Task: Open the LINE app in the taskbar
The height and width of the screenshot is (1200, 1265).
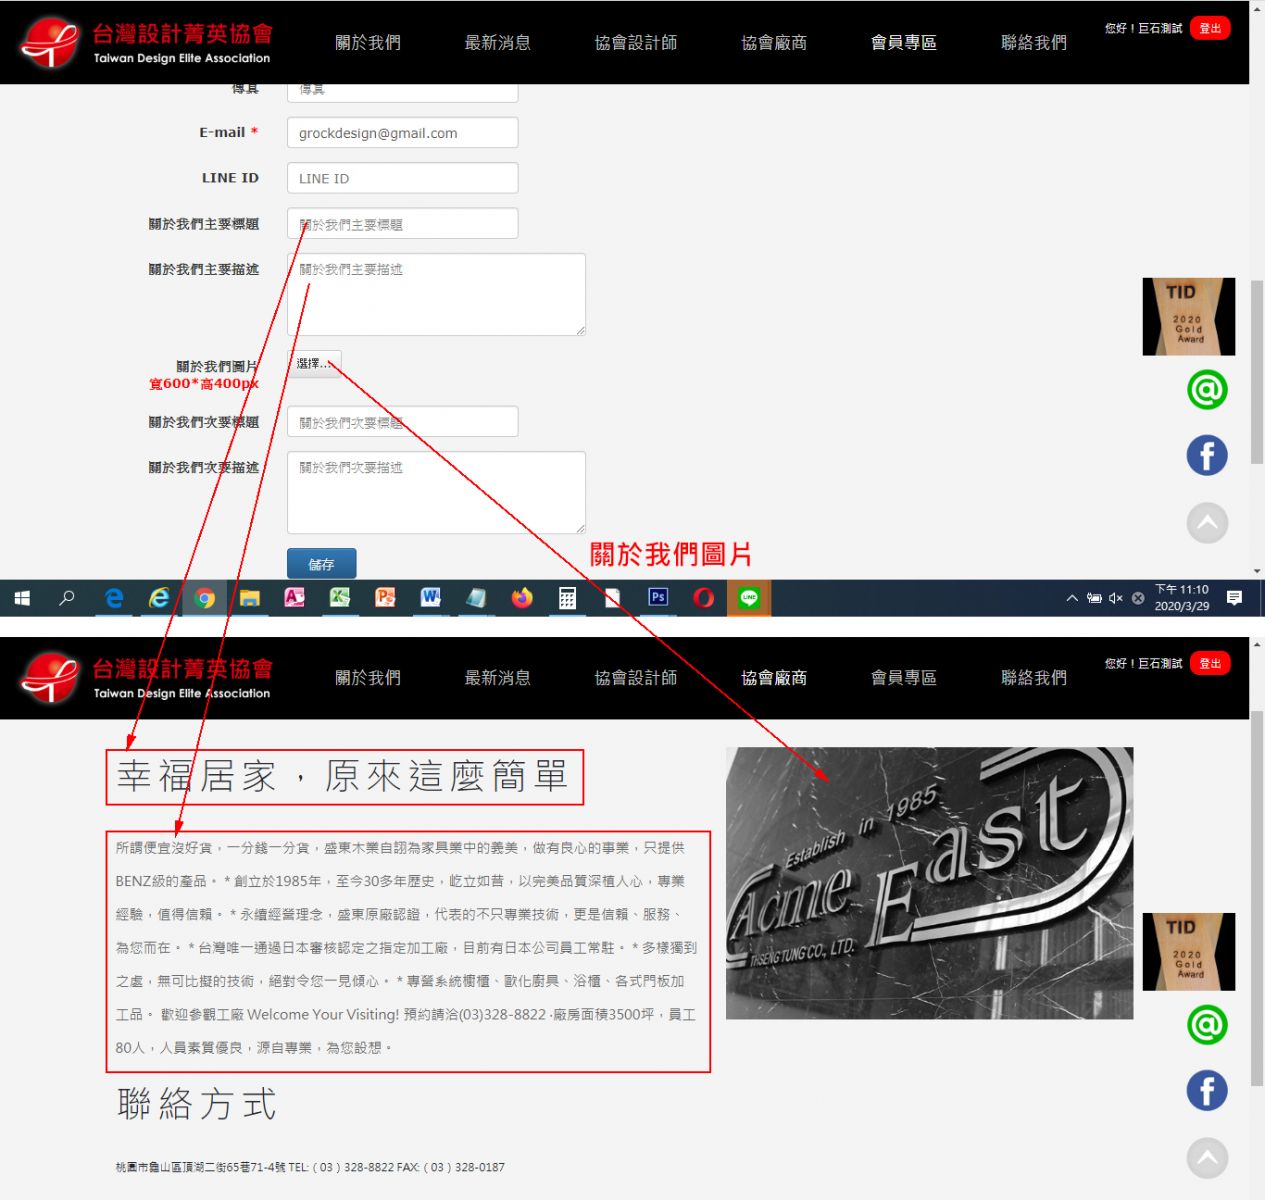Action: (x=749, y=598)
